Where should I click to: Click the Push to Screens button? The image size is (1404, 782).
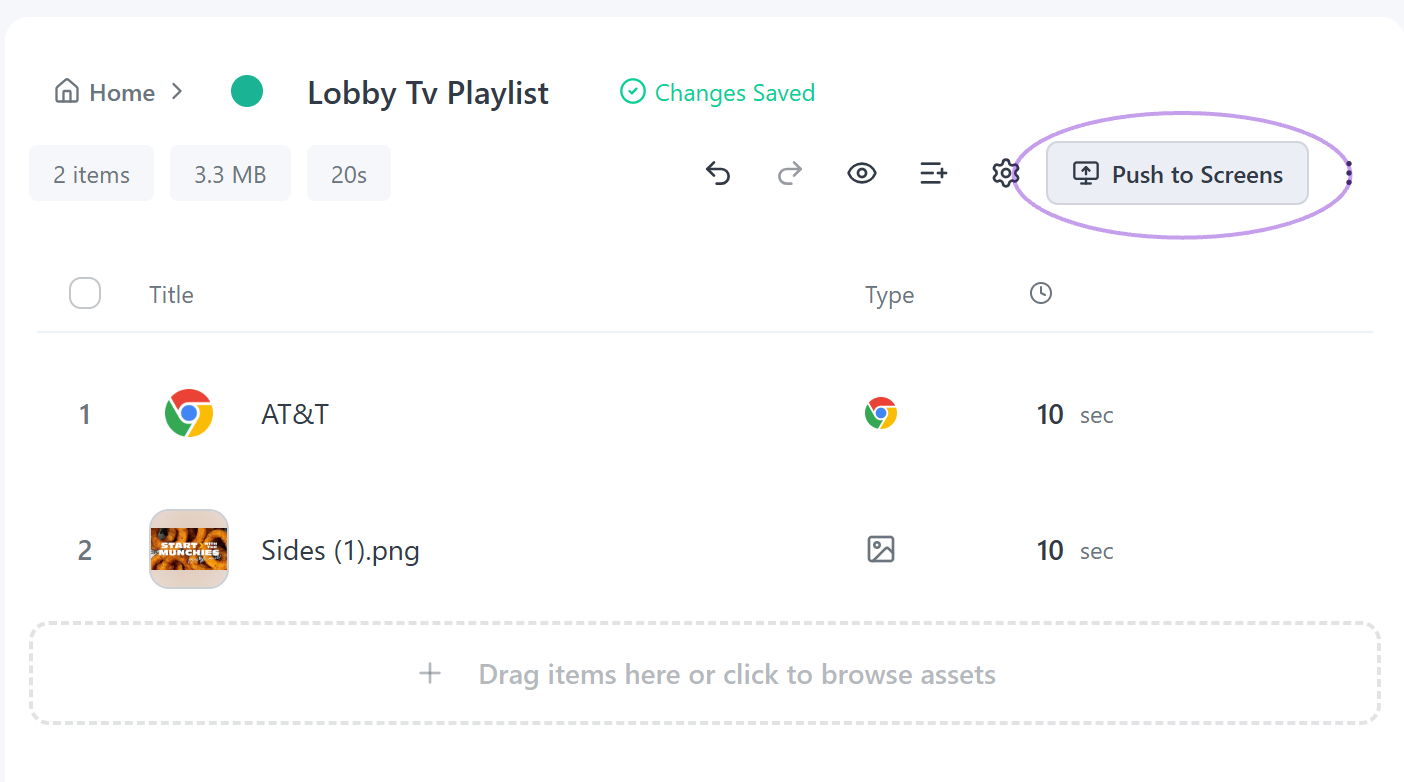(1177, 174)
